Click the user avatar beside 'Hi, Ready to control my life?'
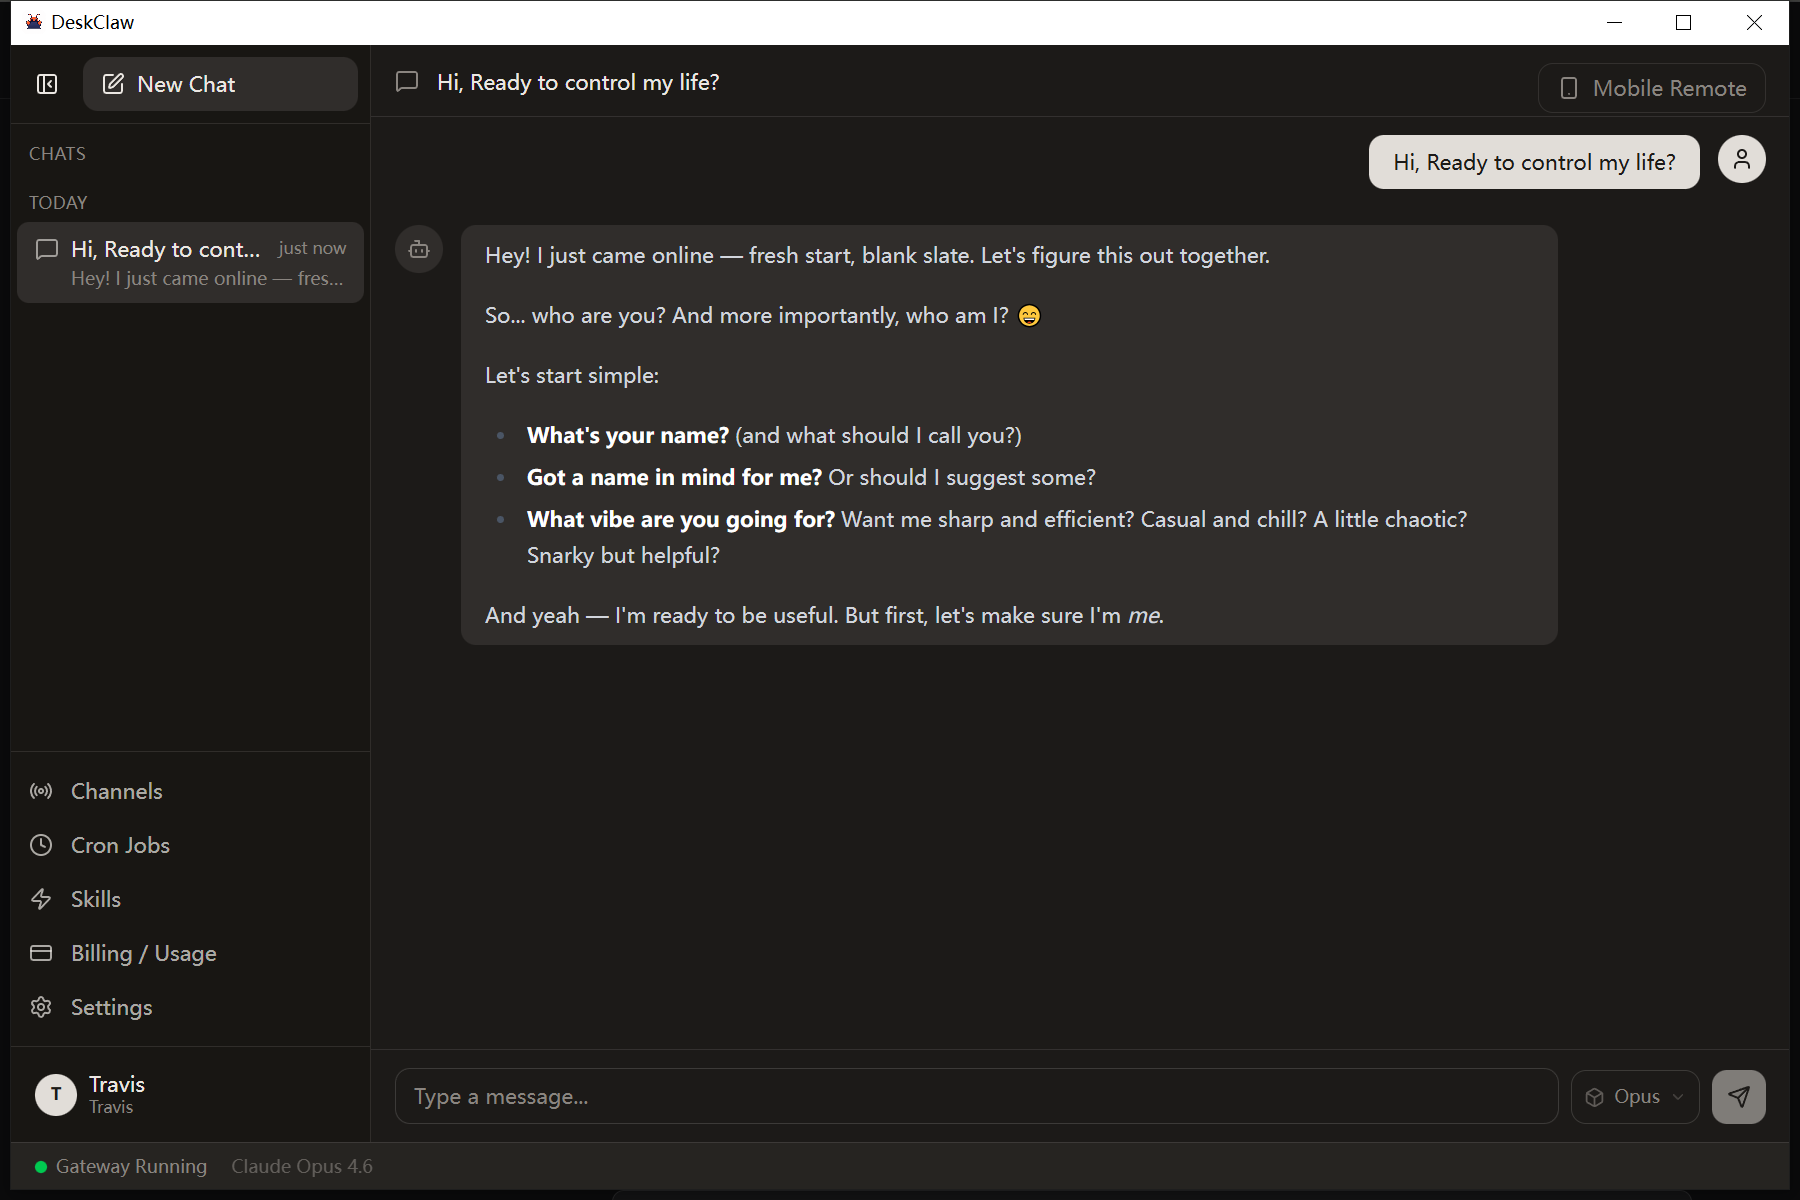Screen dimensions: 1800x1200 click(x=1741, y=158)
